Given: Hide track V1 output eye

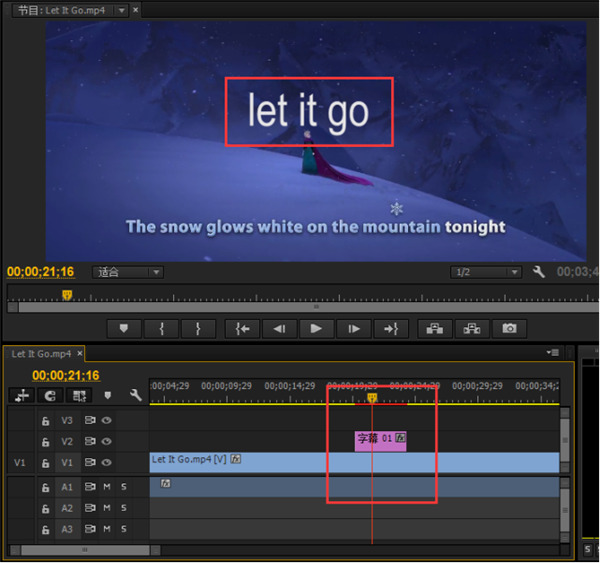Looking at the screenshot, I should tap(106, 462).
